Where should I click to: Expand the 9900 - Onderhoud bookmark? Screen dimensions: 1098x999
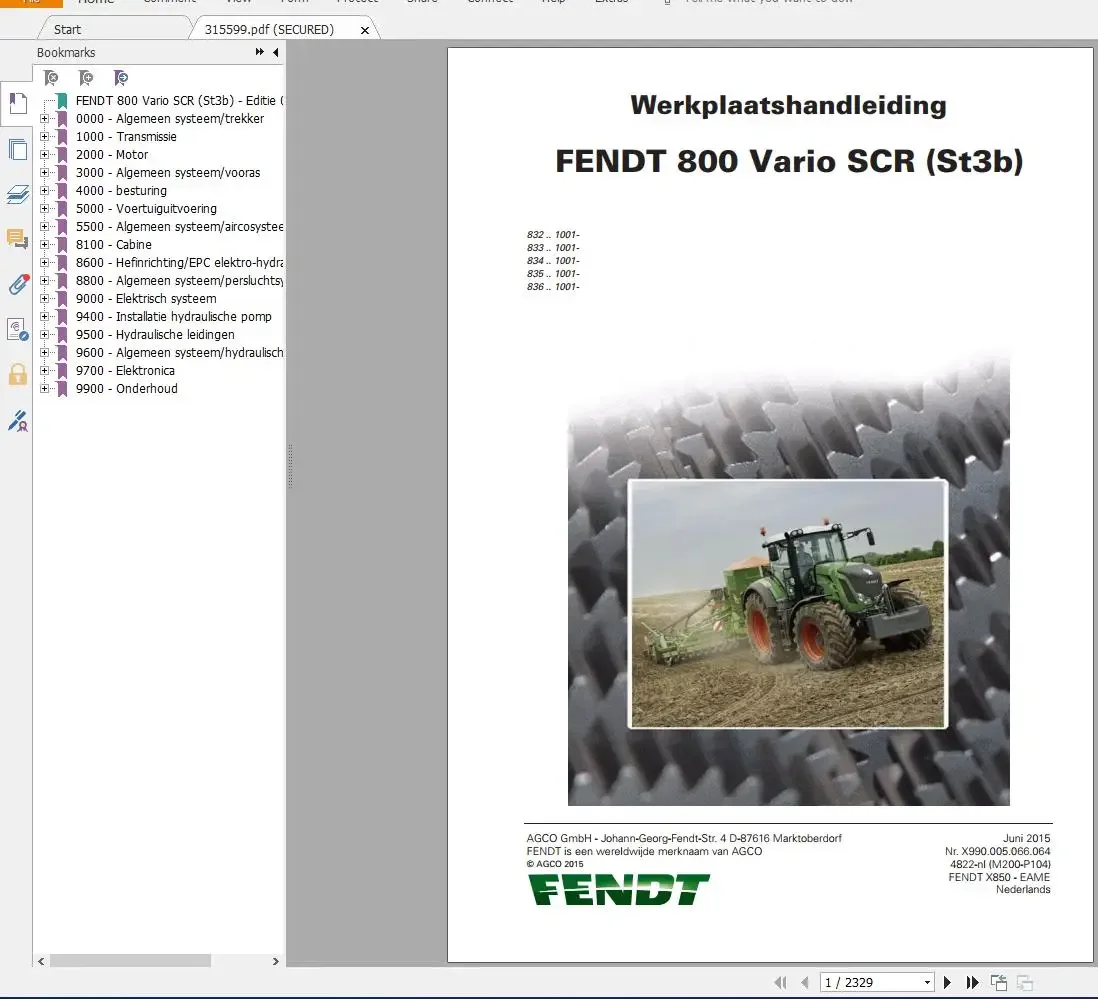tap(45, 389)
